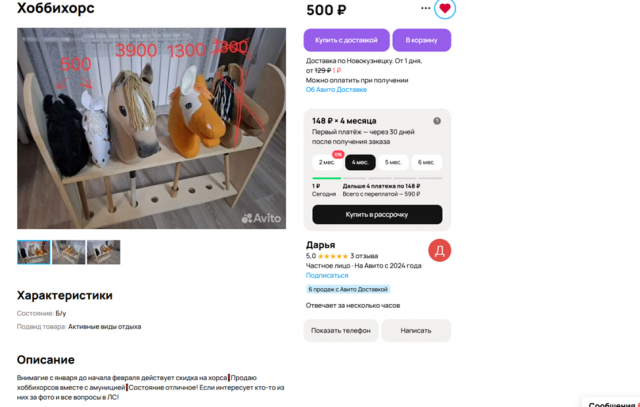Select the third photo thumbnail

point(104,252)
